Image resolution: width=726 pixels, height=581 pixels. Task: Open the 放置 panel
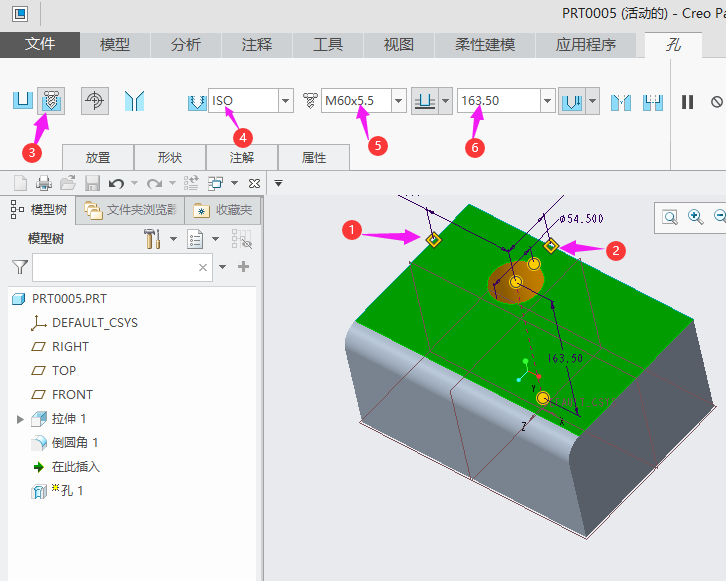coord(98,157)
